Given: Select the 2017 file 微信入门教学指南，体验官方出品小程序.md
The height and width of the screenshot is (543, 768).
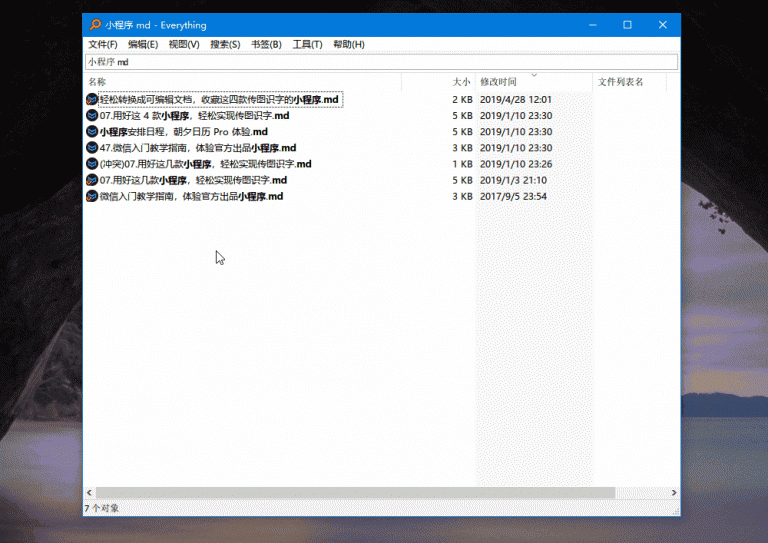Looking at the screenshot, I should click(192, 196).
